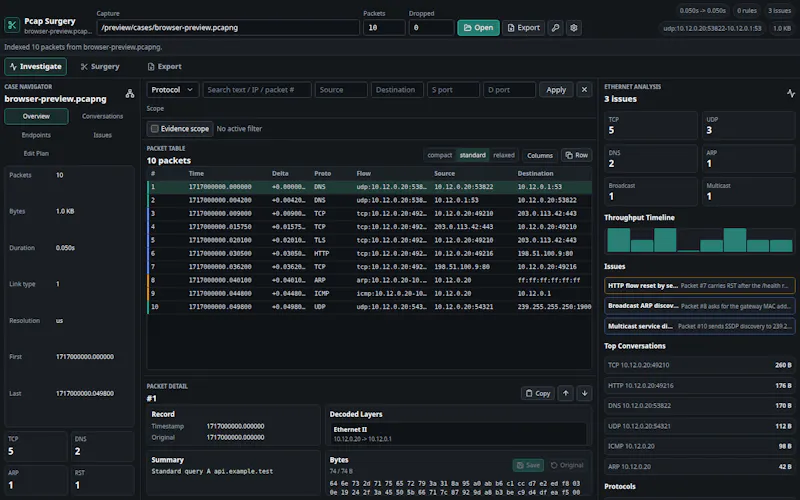Click the Packets count field
800x500 pixels.
pyautogui.click(x=384, y=28)
